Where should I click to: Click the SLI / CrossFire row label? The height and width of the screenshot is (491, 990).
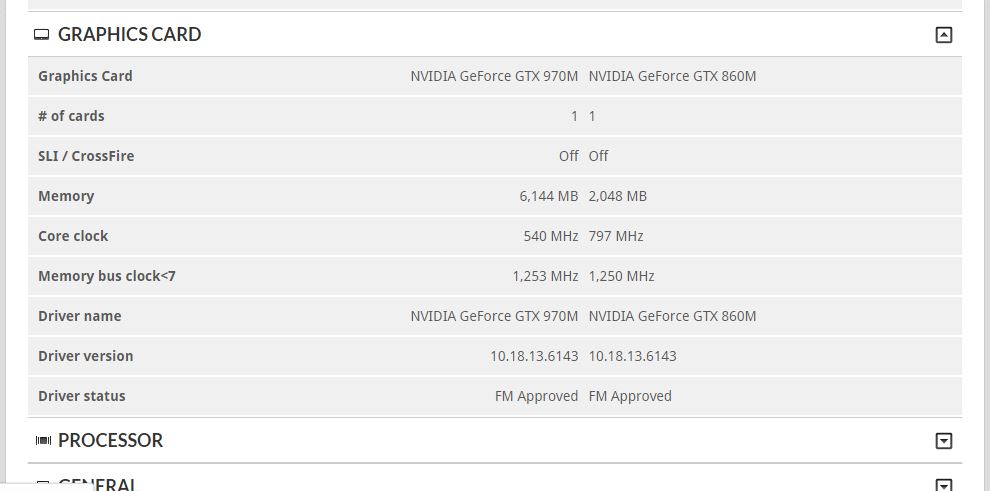pyautogui.click(x=86, y=156)
